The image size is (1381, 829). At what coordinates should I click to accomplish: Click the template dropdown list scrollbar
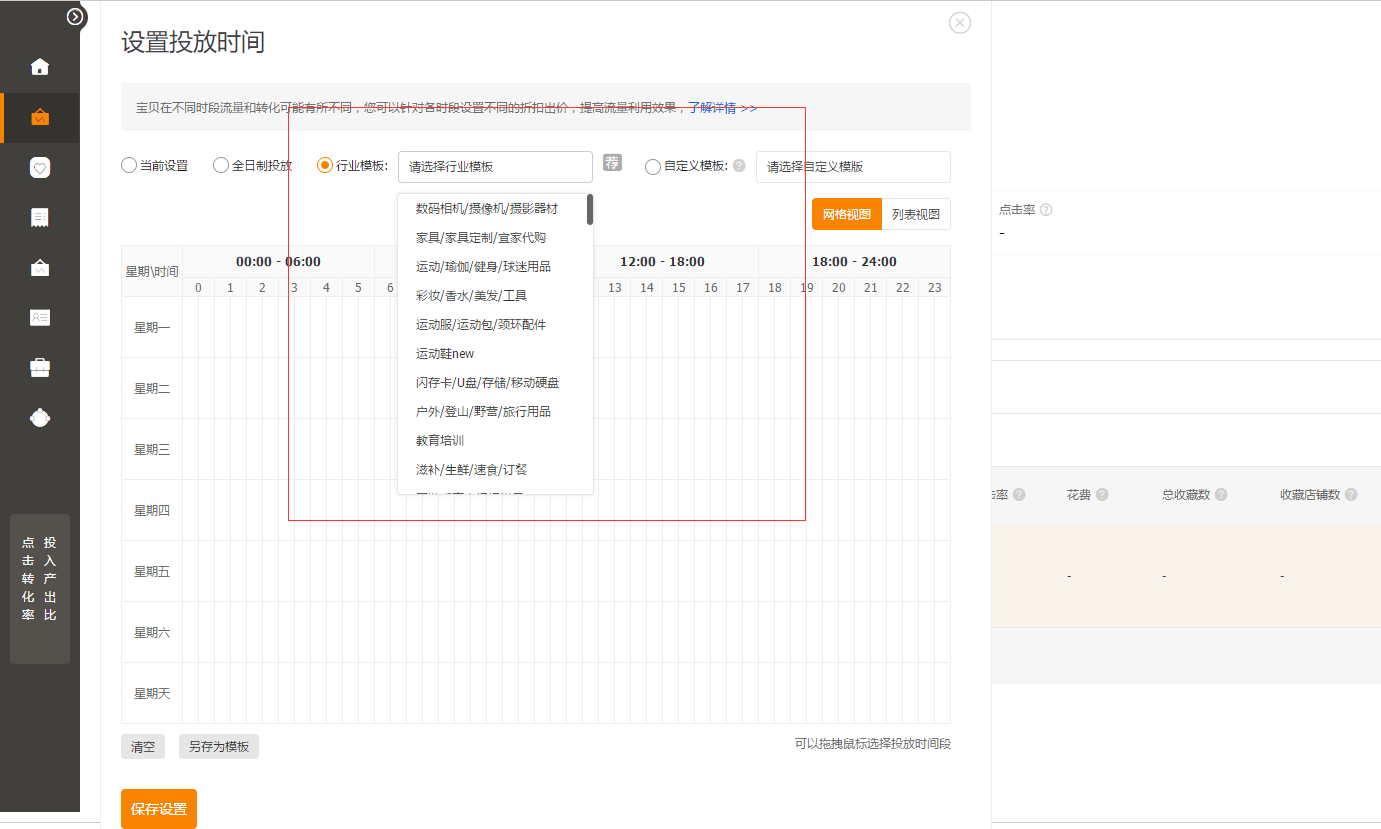590,211
